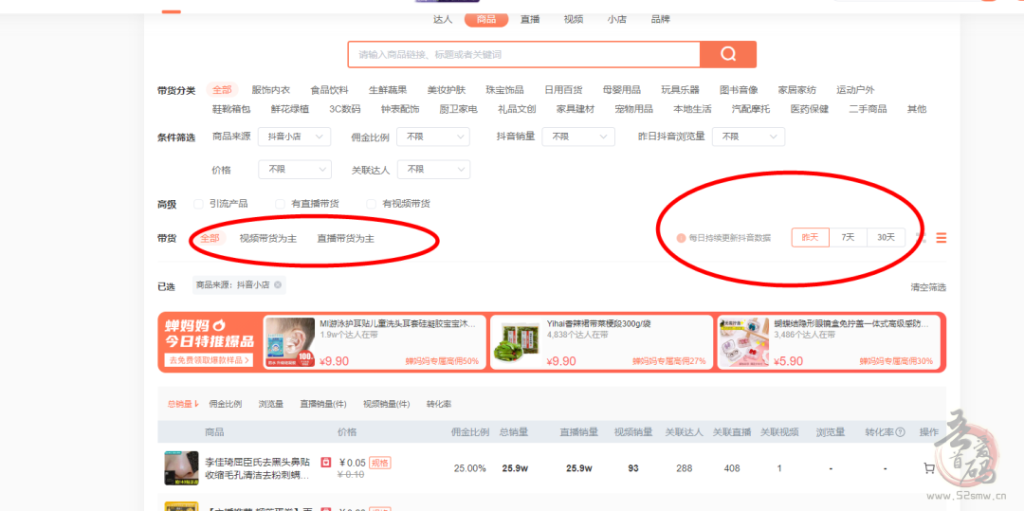Select 昨天 time range

[x=810, y=237]
